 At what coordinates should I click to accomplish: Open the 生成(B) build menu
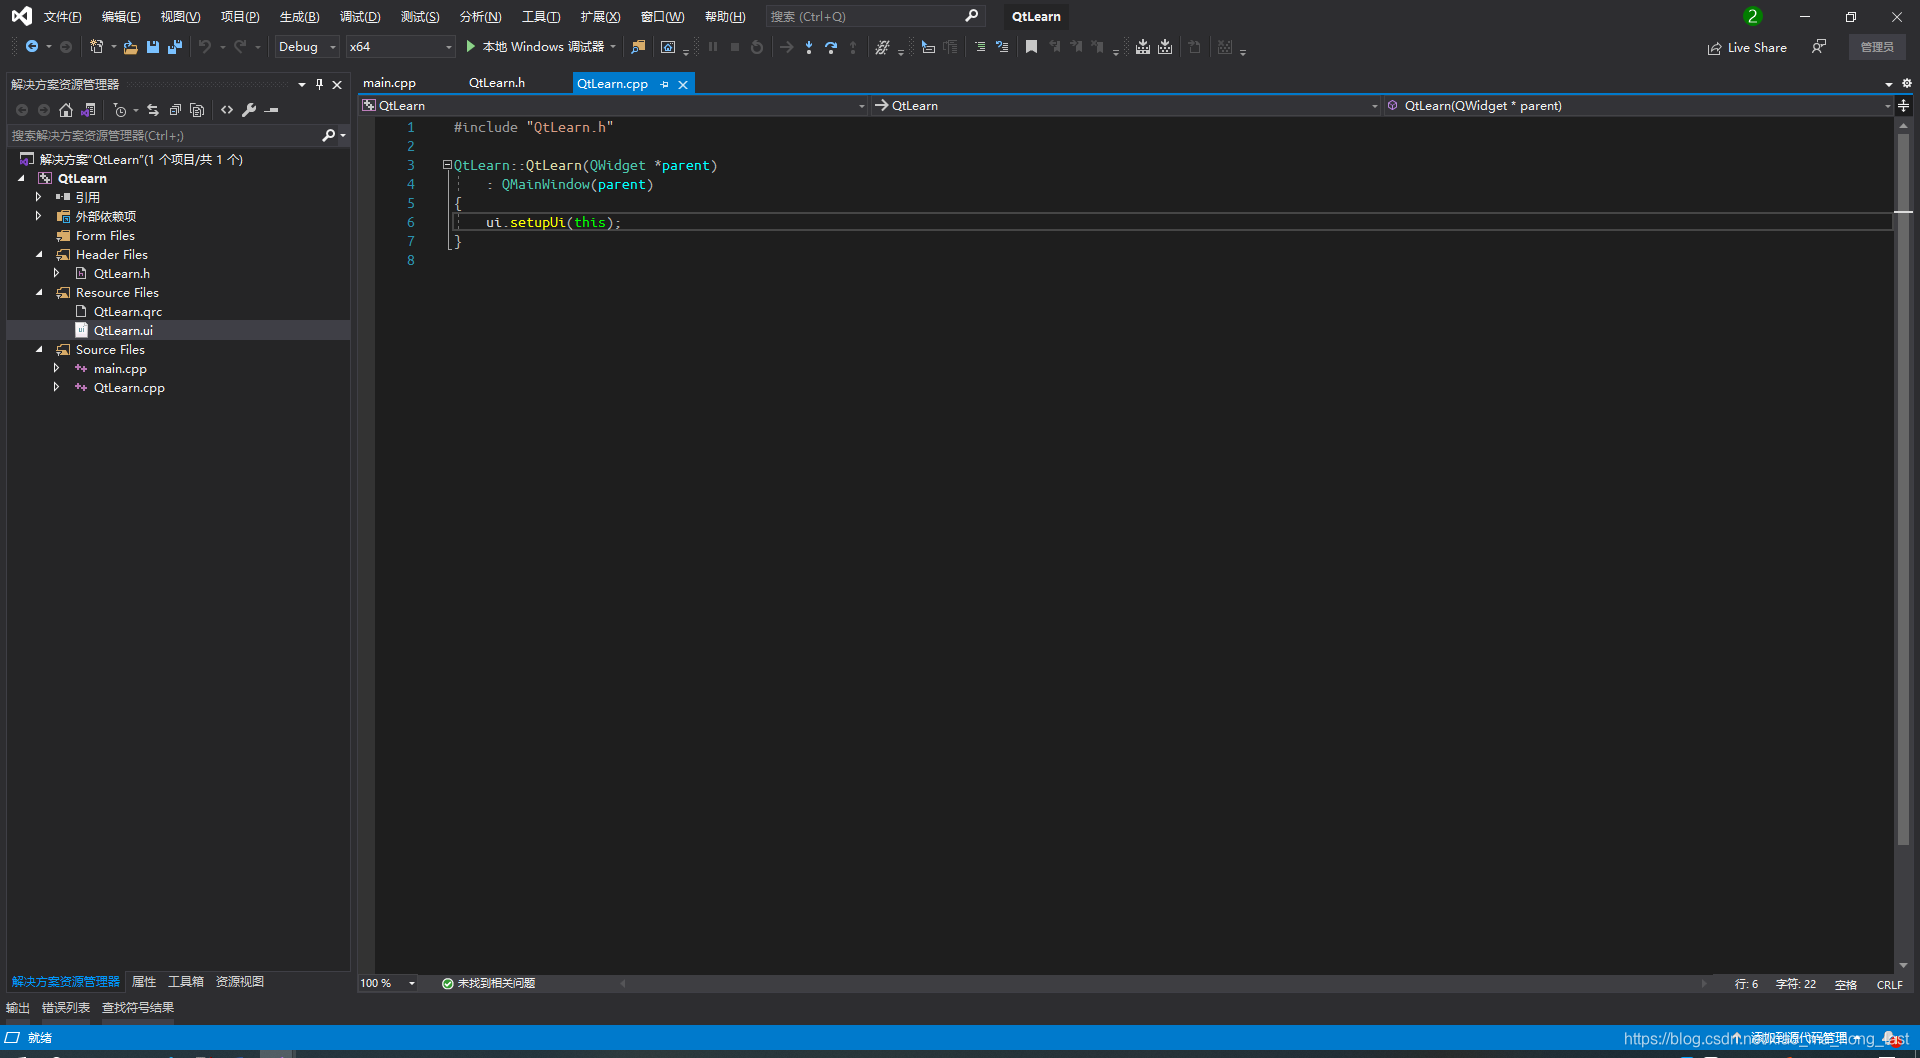[x=299, y=16]
